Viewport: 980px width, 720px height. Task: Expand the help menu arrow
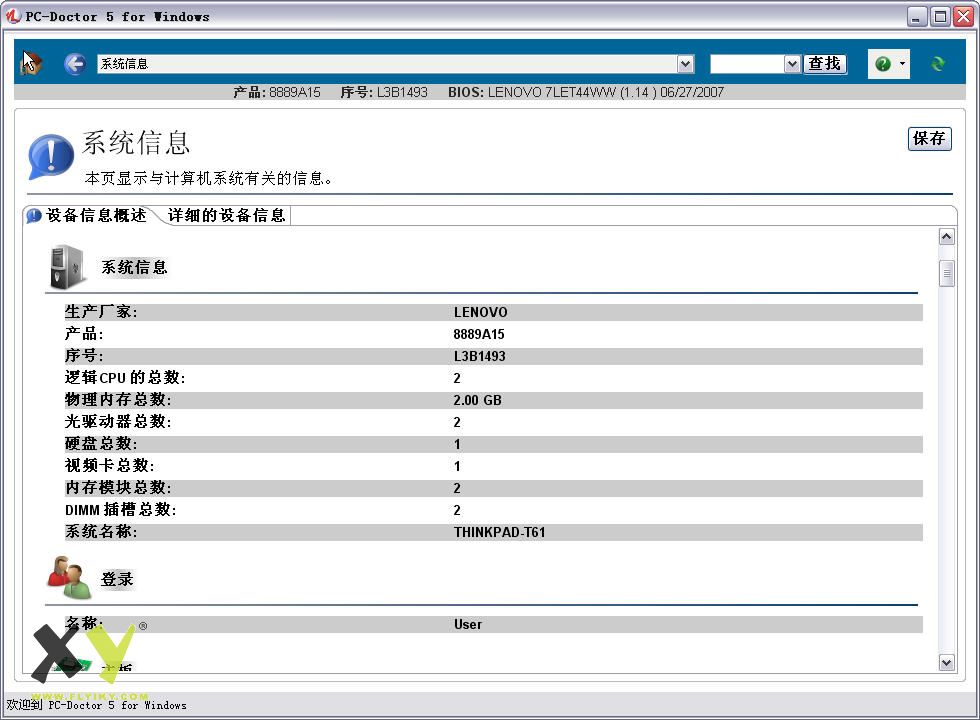point(902,64)
